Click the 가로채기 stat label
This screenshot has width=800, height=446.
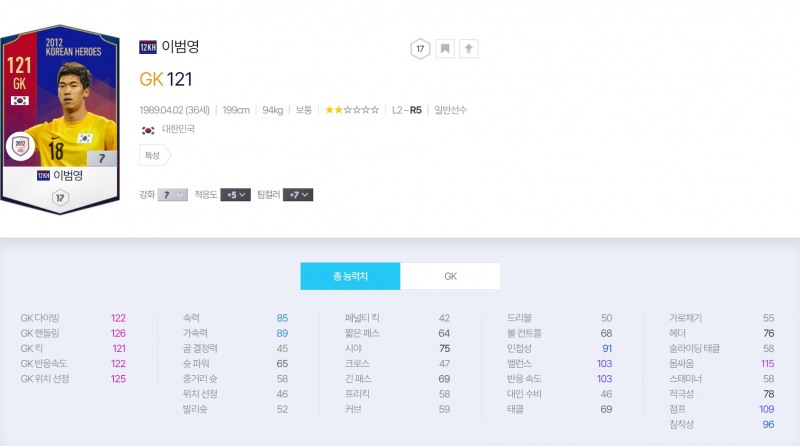(x=686, y=318)
